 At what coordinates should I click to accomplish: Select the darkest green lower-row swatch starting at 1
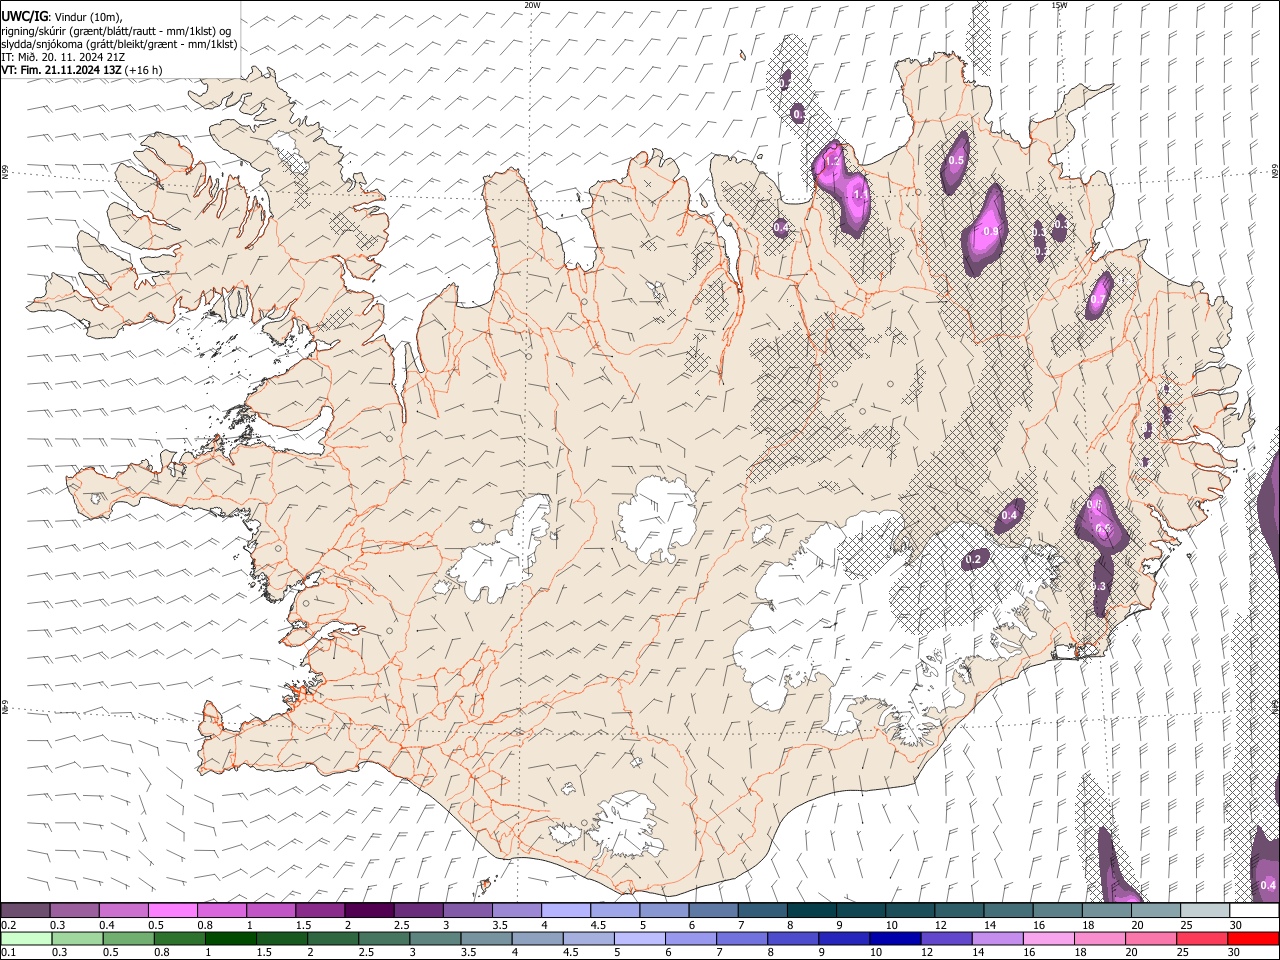pyautogui.click(x=231, y=938)
